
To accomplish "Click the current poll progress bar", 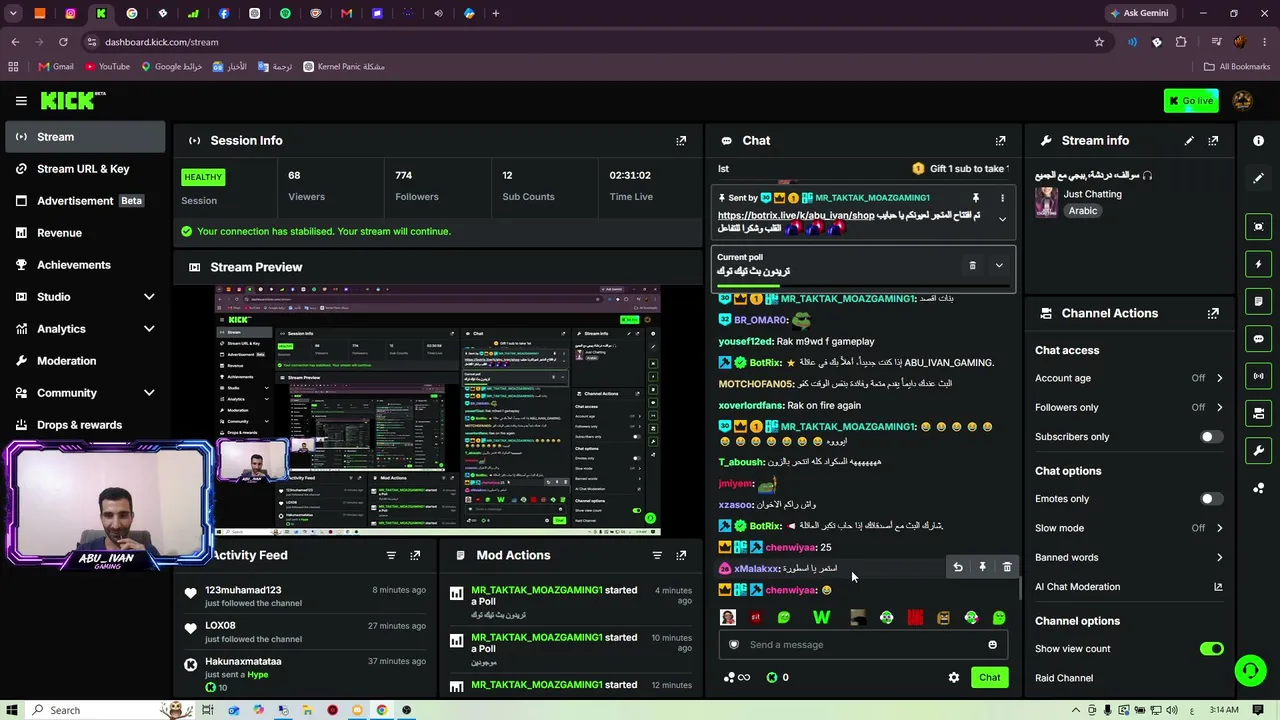I will tap(862, 286).
